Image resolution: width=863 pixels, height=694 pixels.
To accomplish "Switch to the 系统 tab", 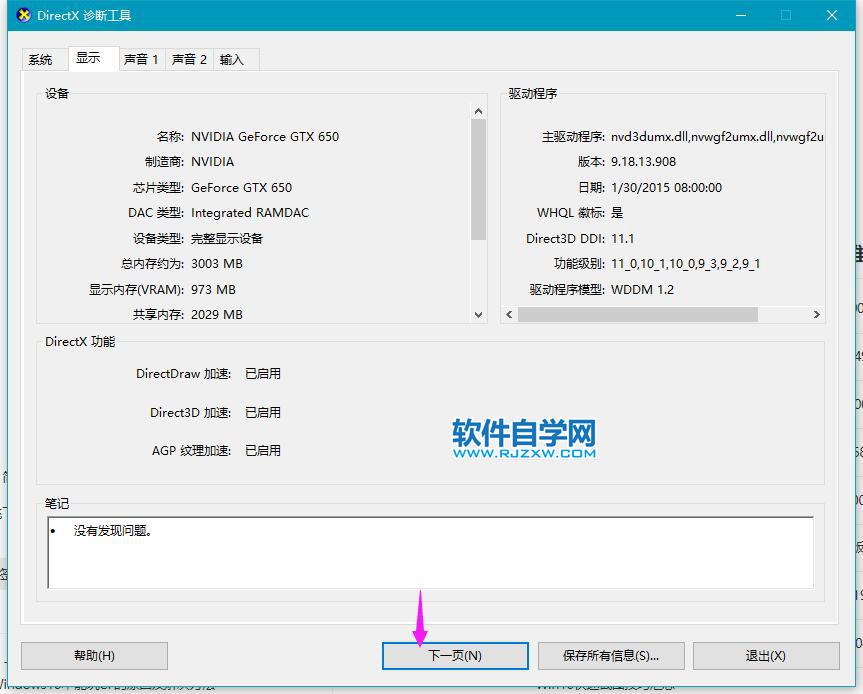I will tap(41, 60).
